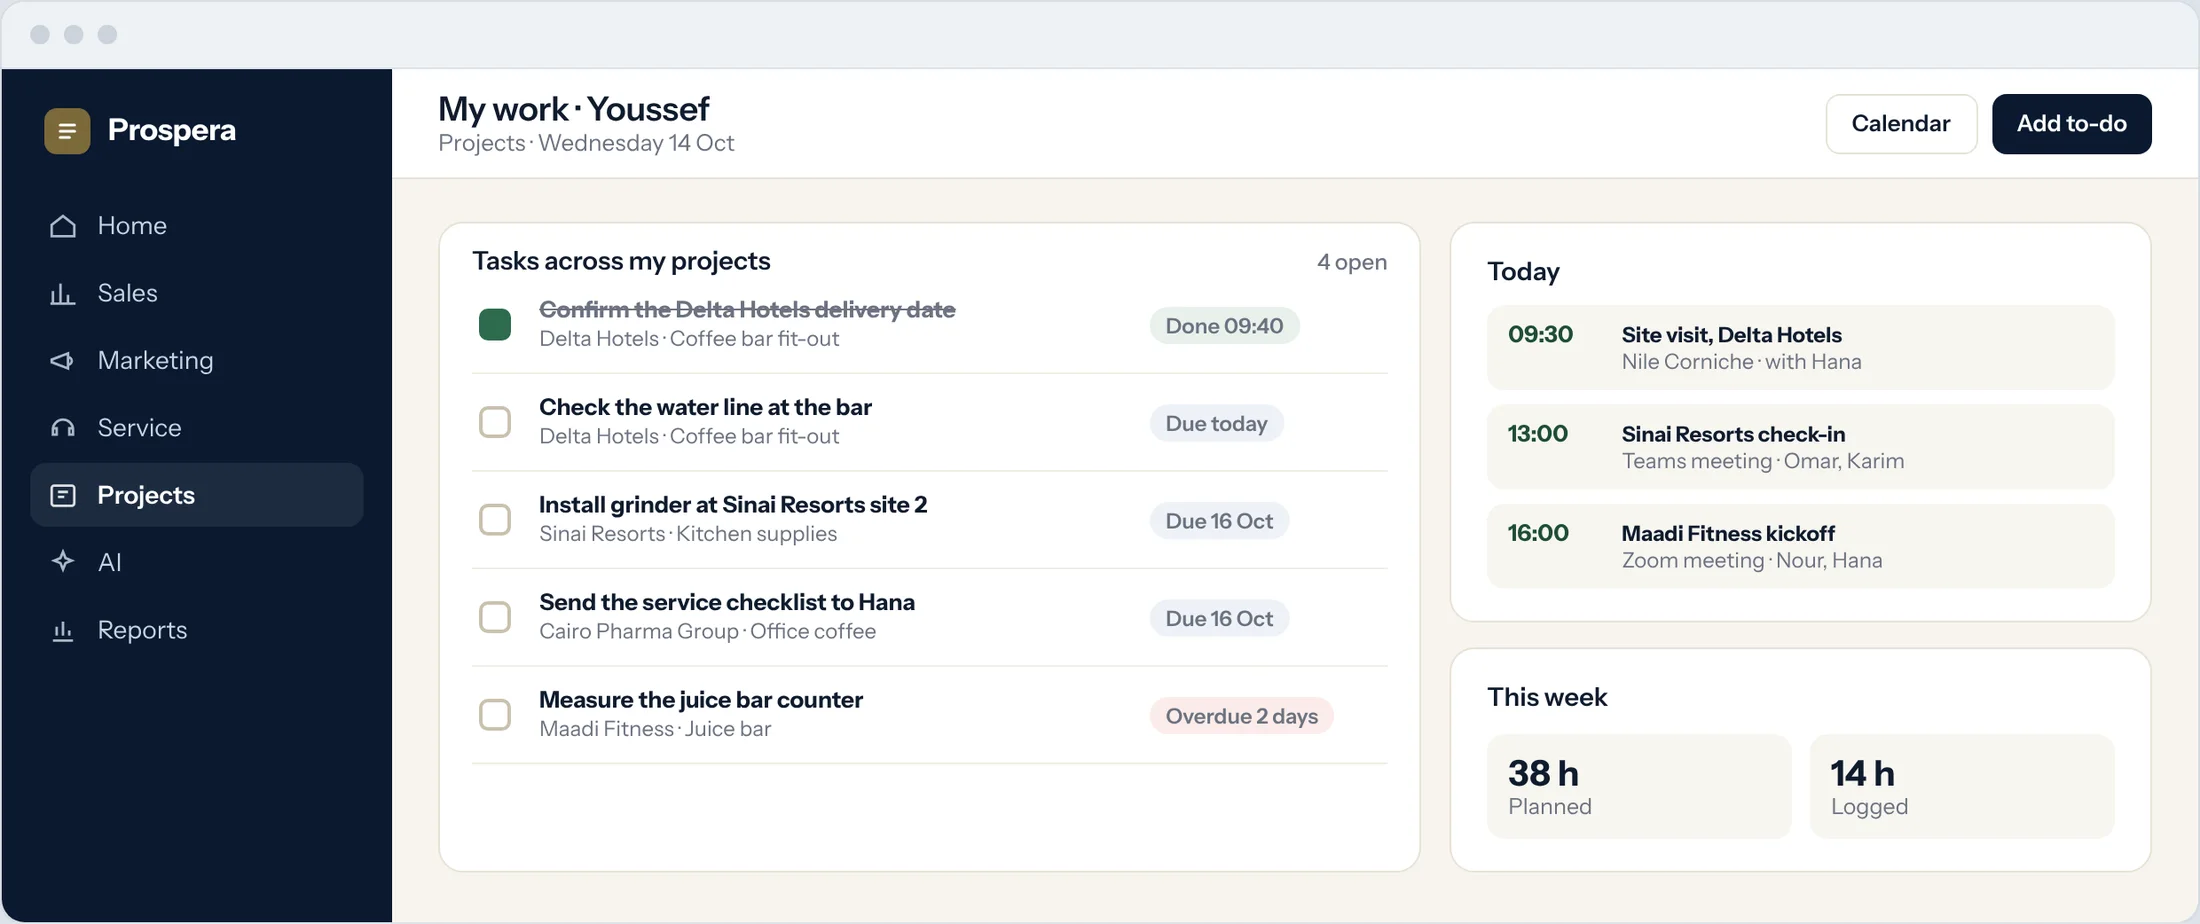Click the 38 h Planned card
This screenshot has width=2200, height=924.
[x=1639, y=786]
